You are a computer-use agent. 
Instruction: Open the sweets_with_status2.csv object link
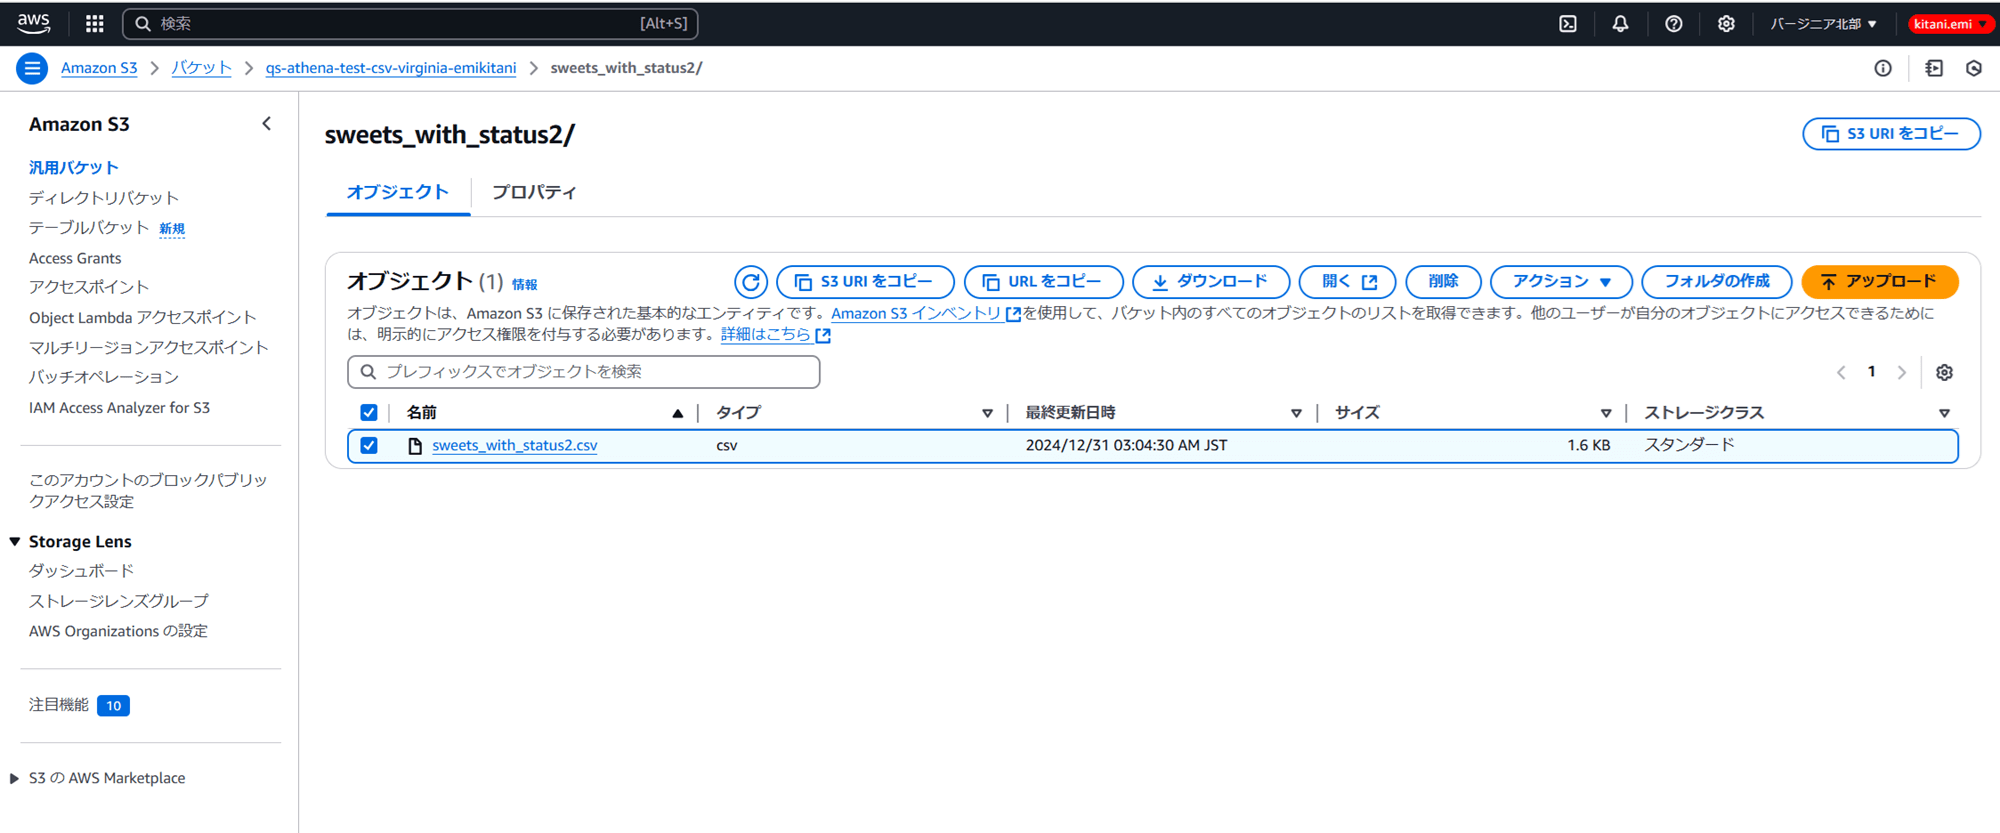(x=515, y=445)
